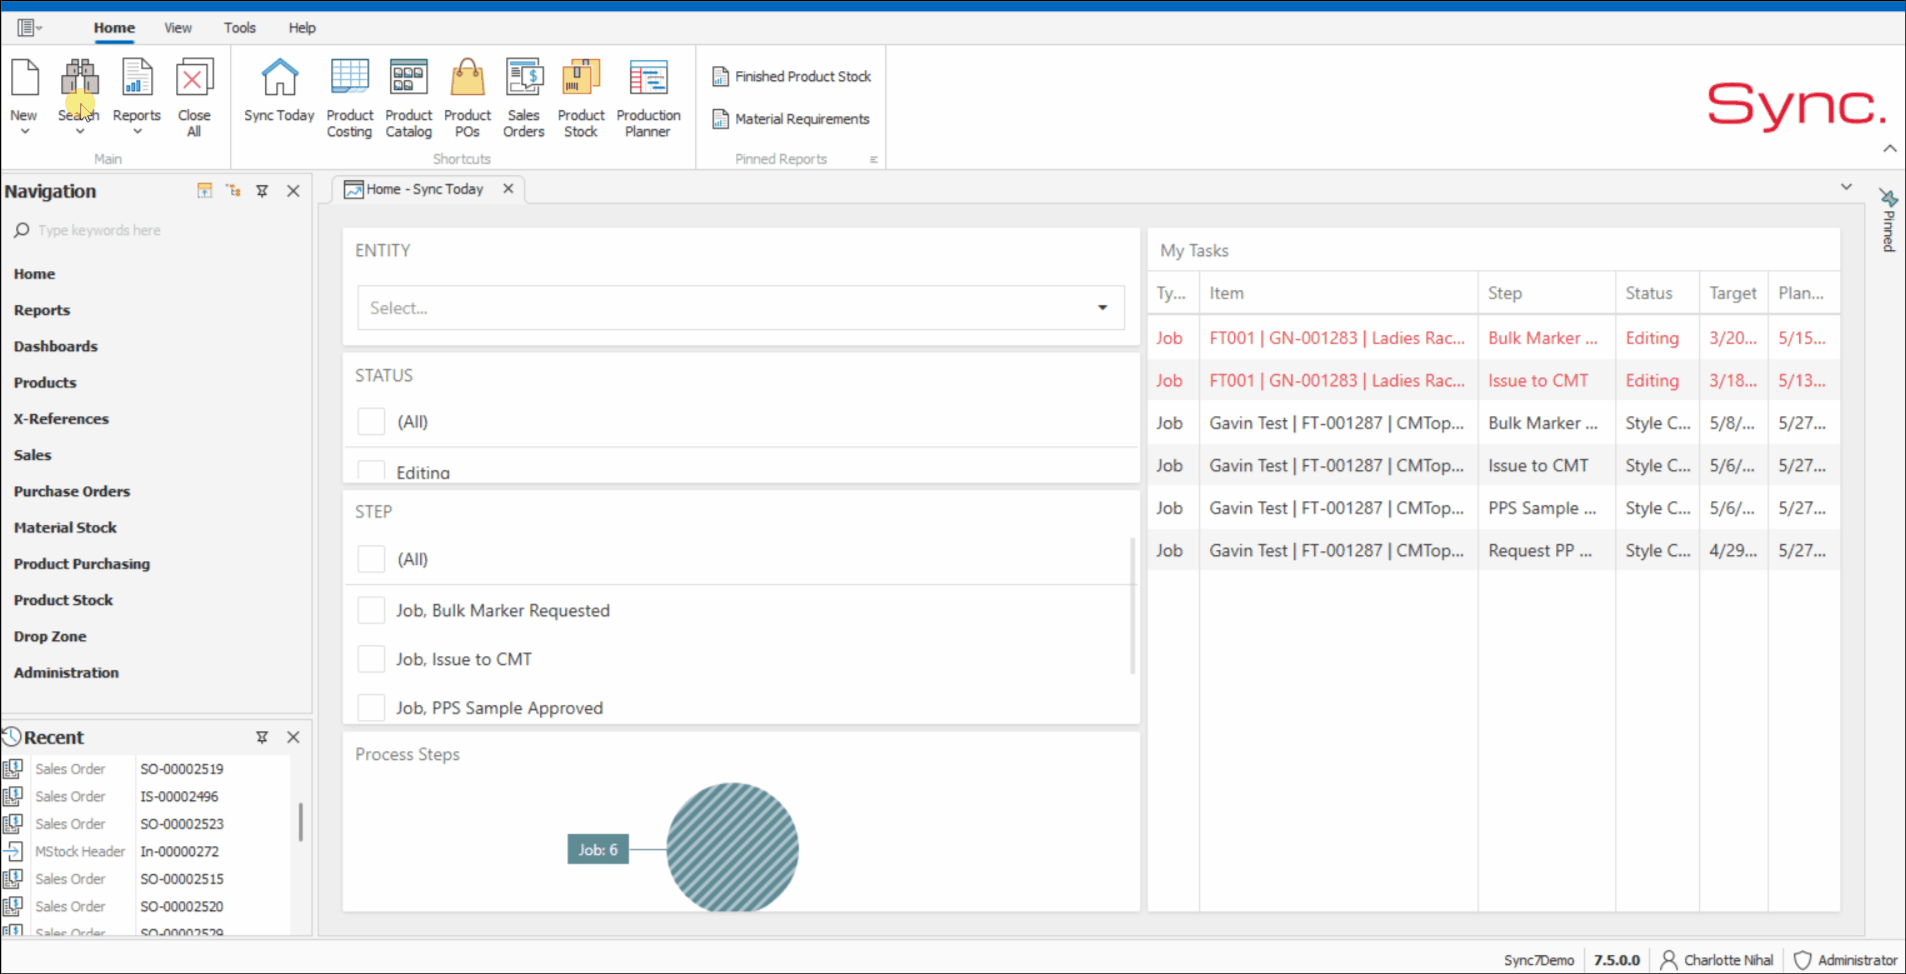Close the Home - Sync Today tab

[508, 188]
